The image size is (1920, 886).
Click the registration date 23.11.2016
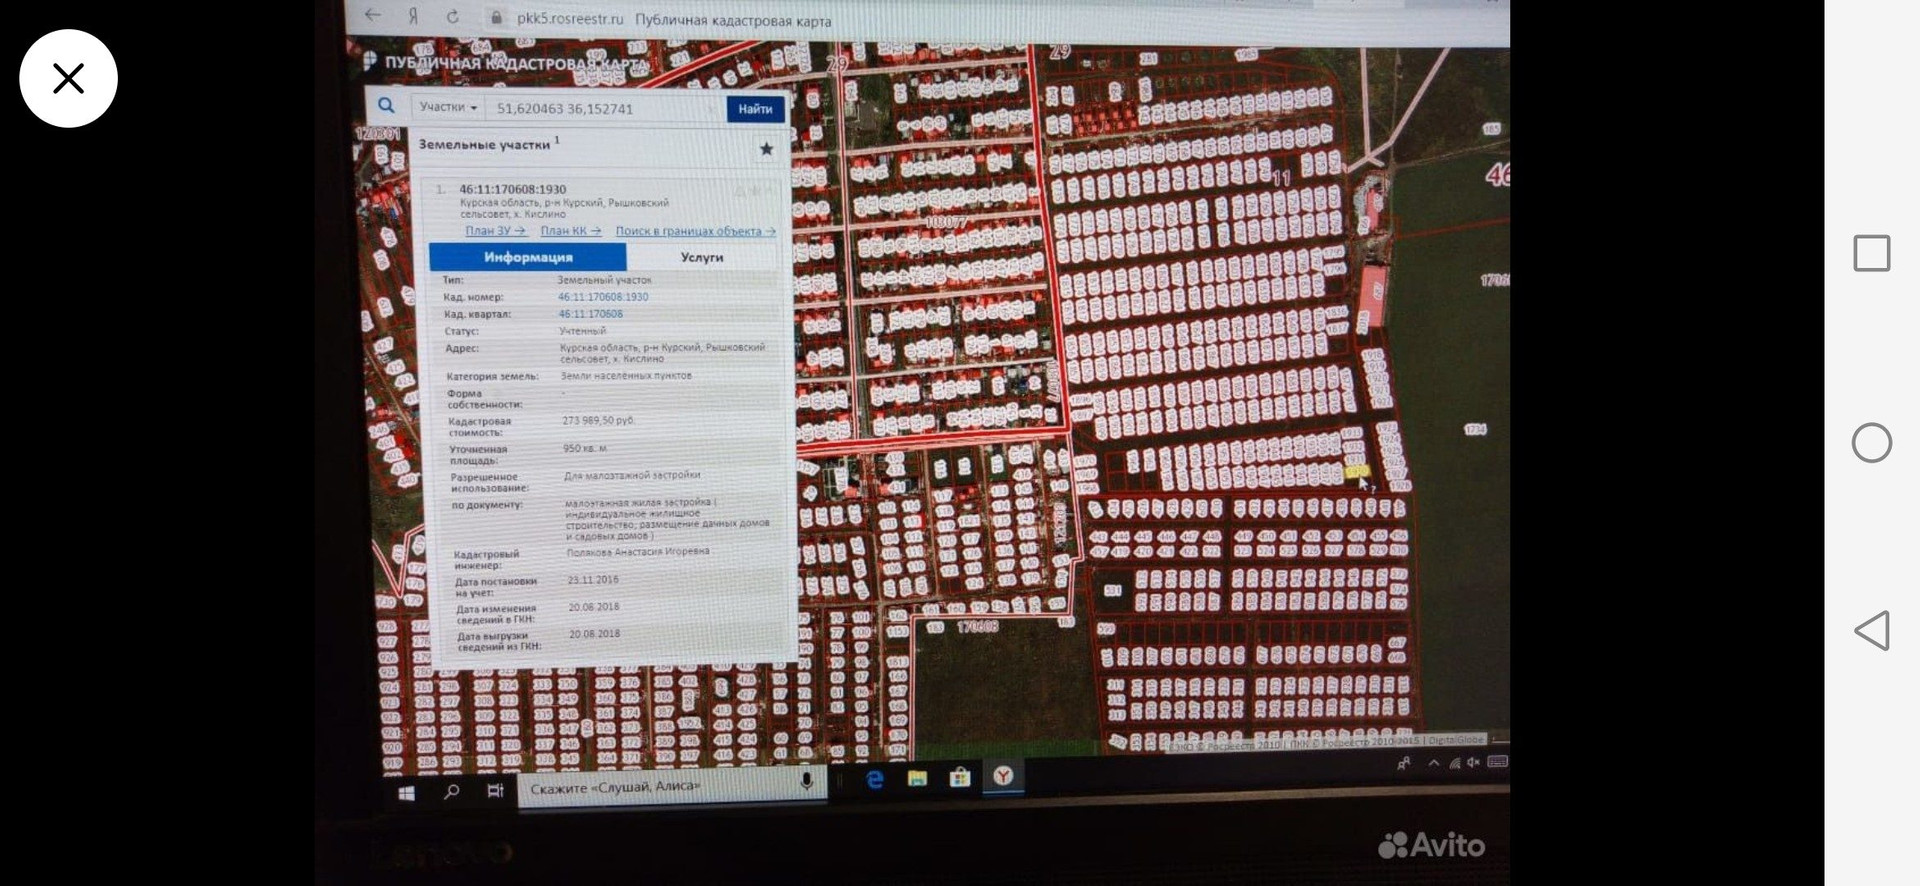pyautogui.click(x=593, y=580)
